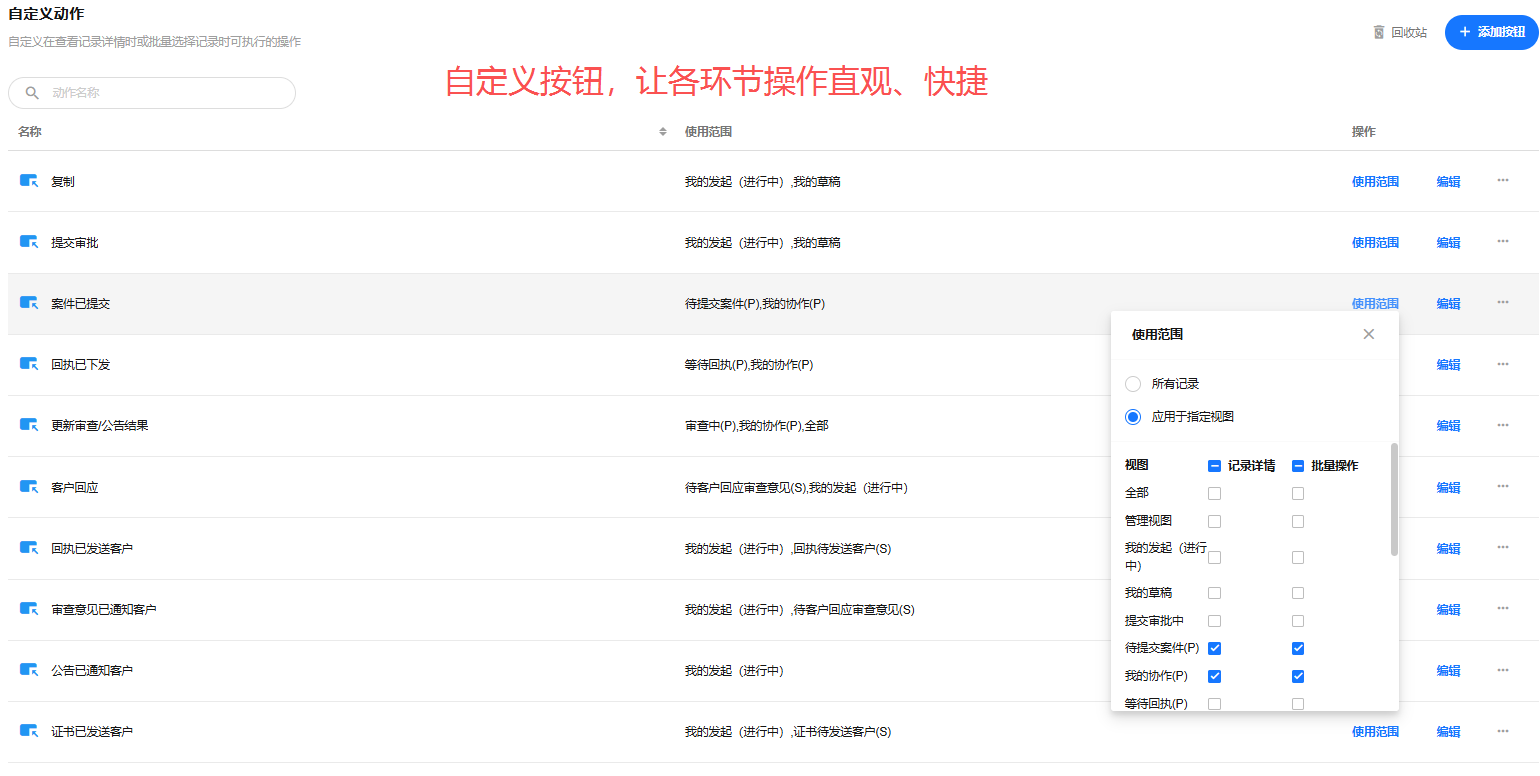Click the action icon beside 复制

pos(29,181)
